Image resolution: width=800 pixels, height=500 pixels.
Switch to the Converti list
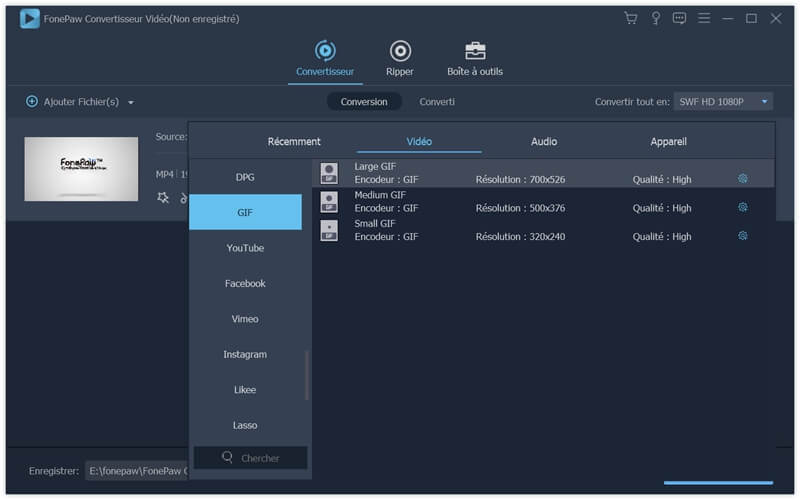(437, 102)
